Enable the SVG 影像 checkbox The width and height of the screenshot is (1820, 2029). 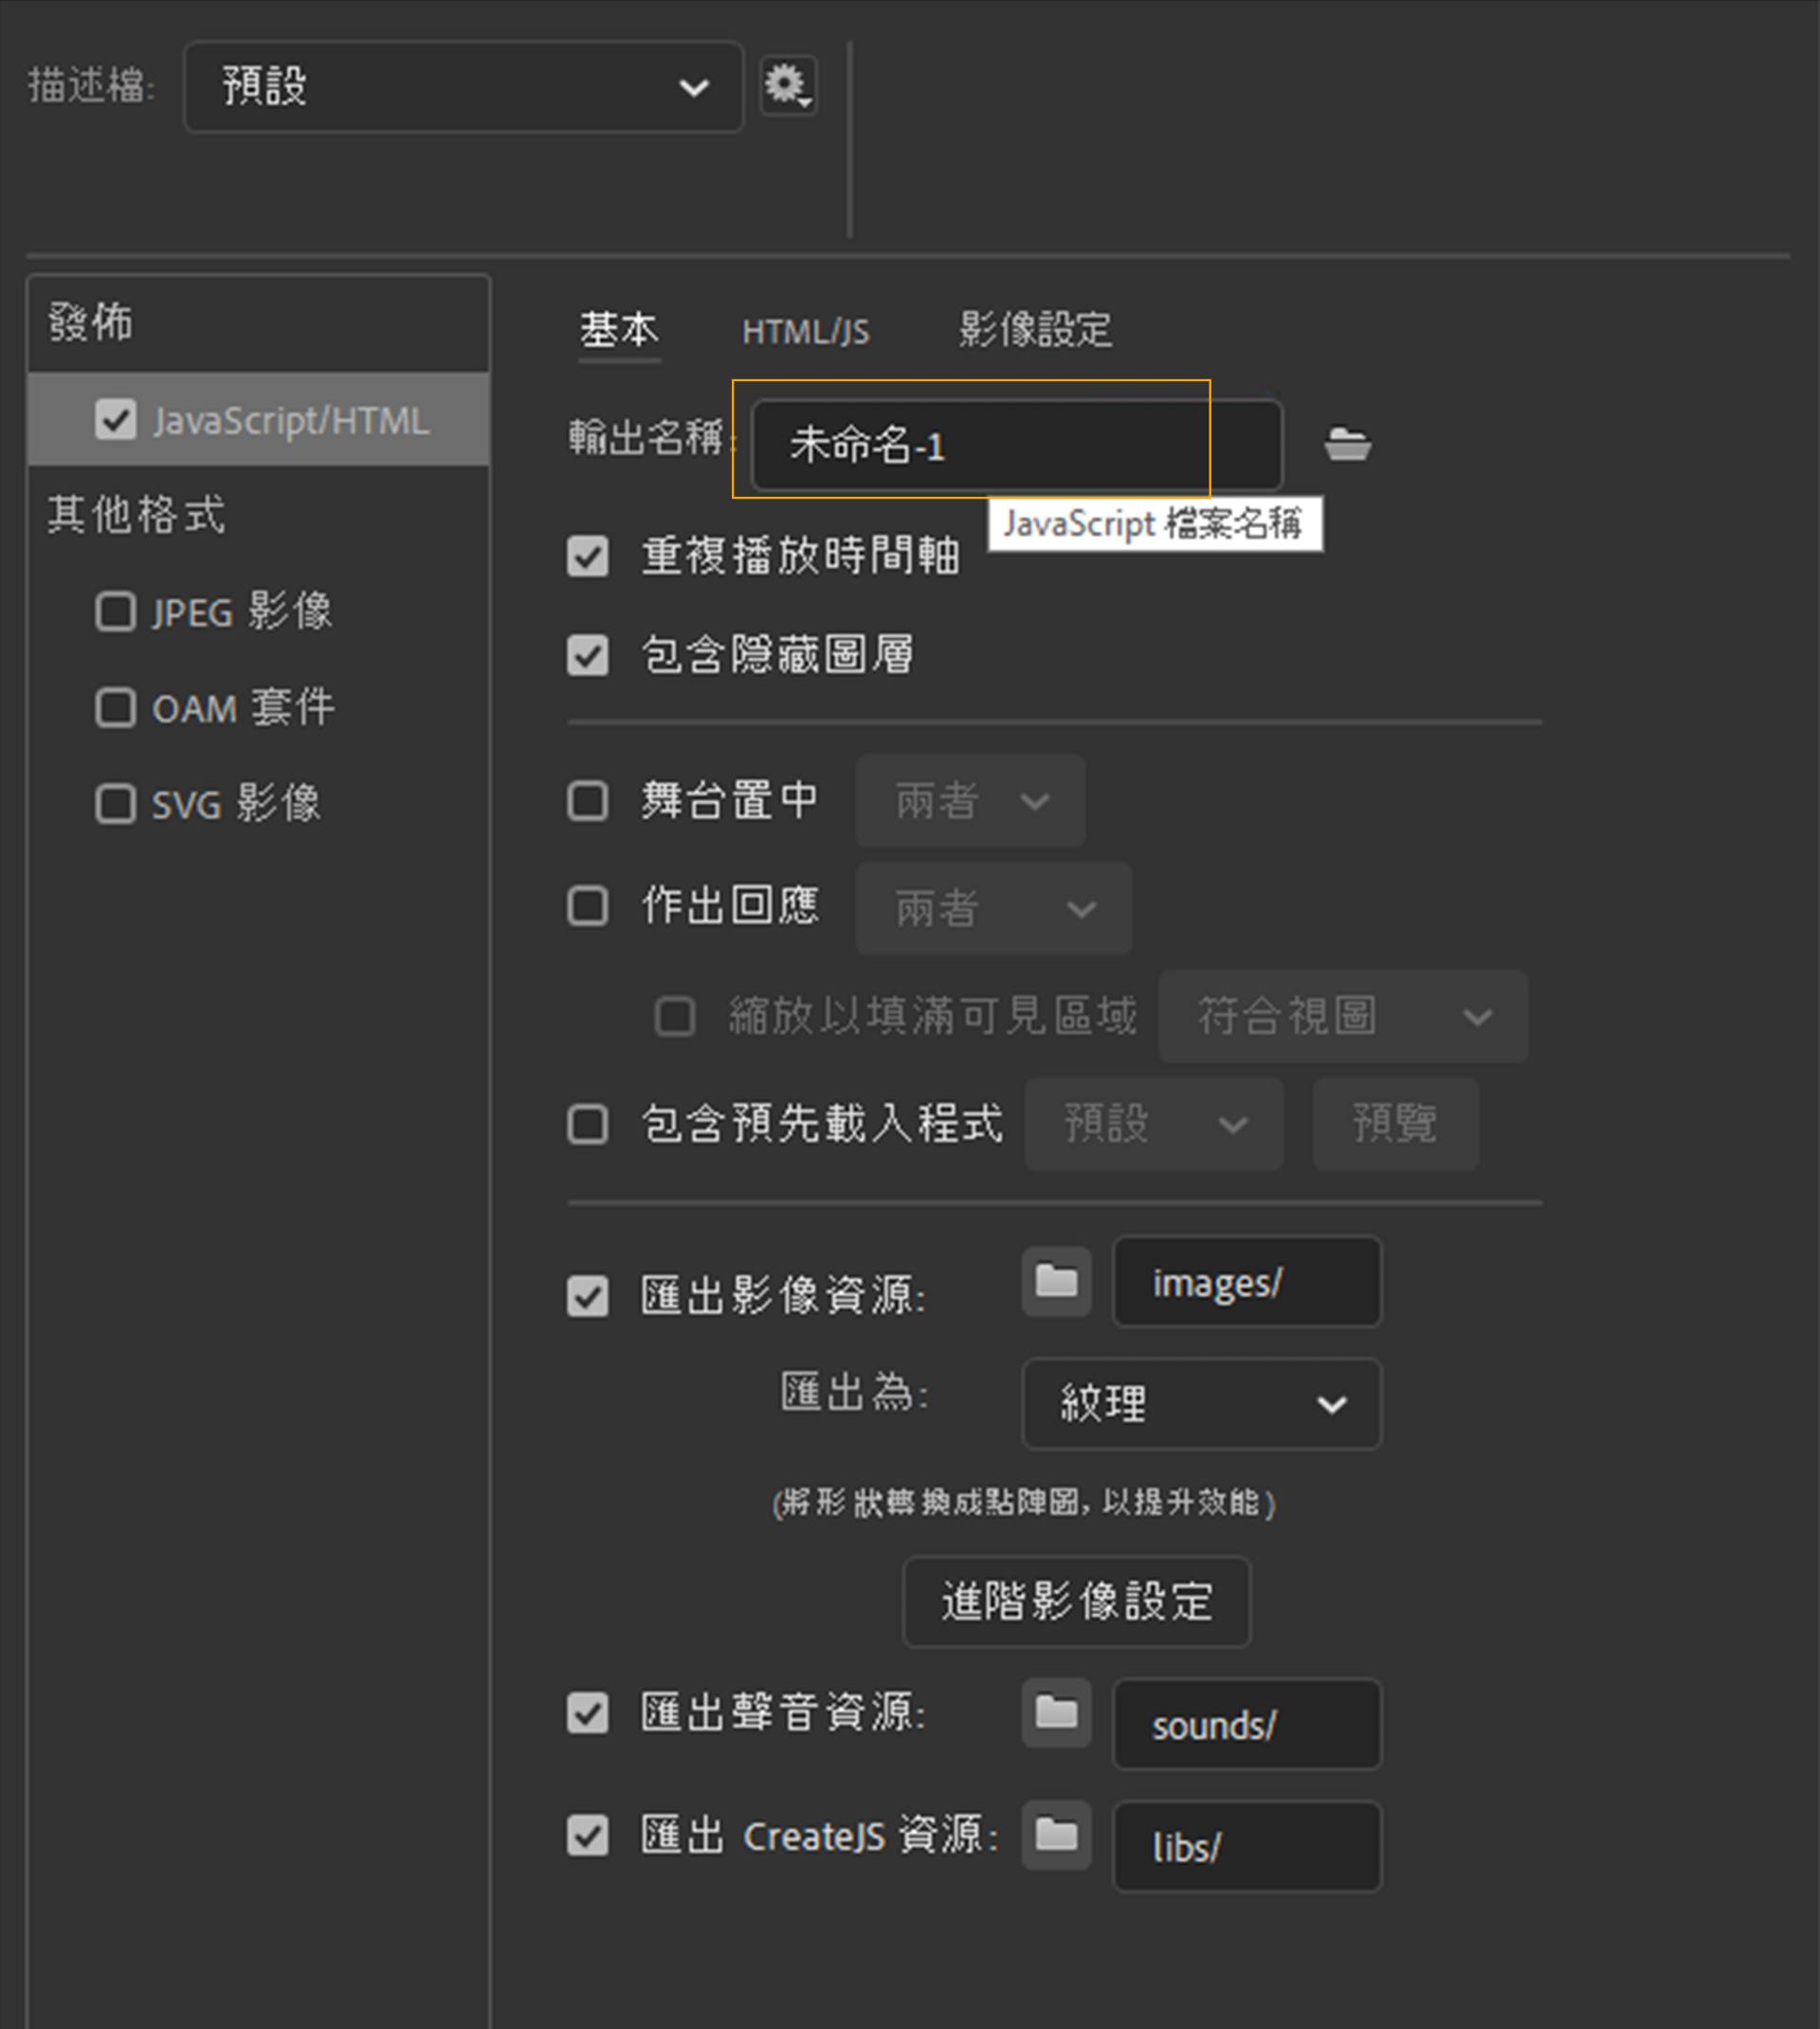[115, 804]
